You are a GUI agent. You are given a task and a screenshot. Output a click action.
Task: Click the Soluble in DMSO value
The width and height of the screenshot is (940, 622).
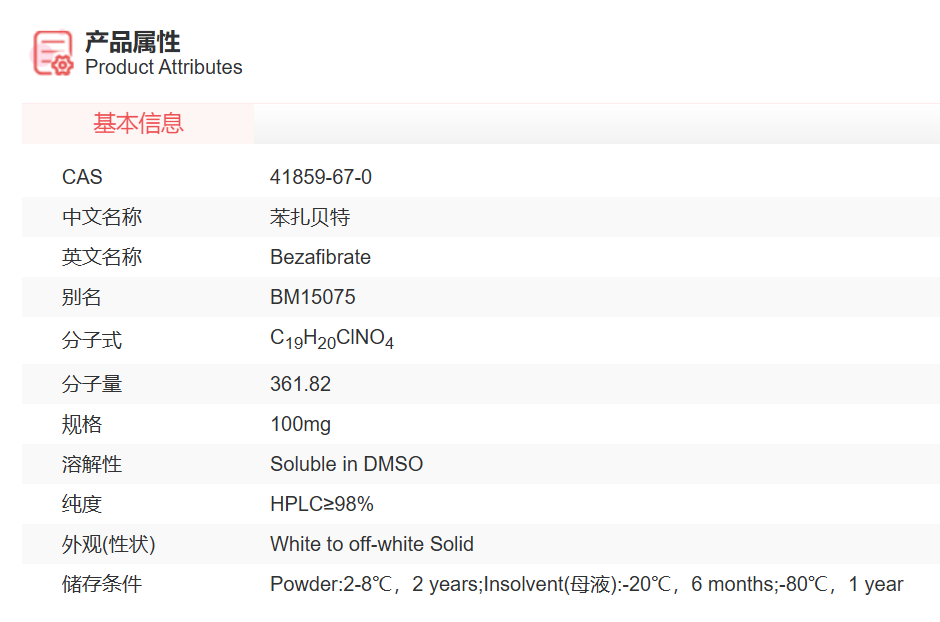pyautogui.click(x=346, y=464)
